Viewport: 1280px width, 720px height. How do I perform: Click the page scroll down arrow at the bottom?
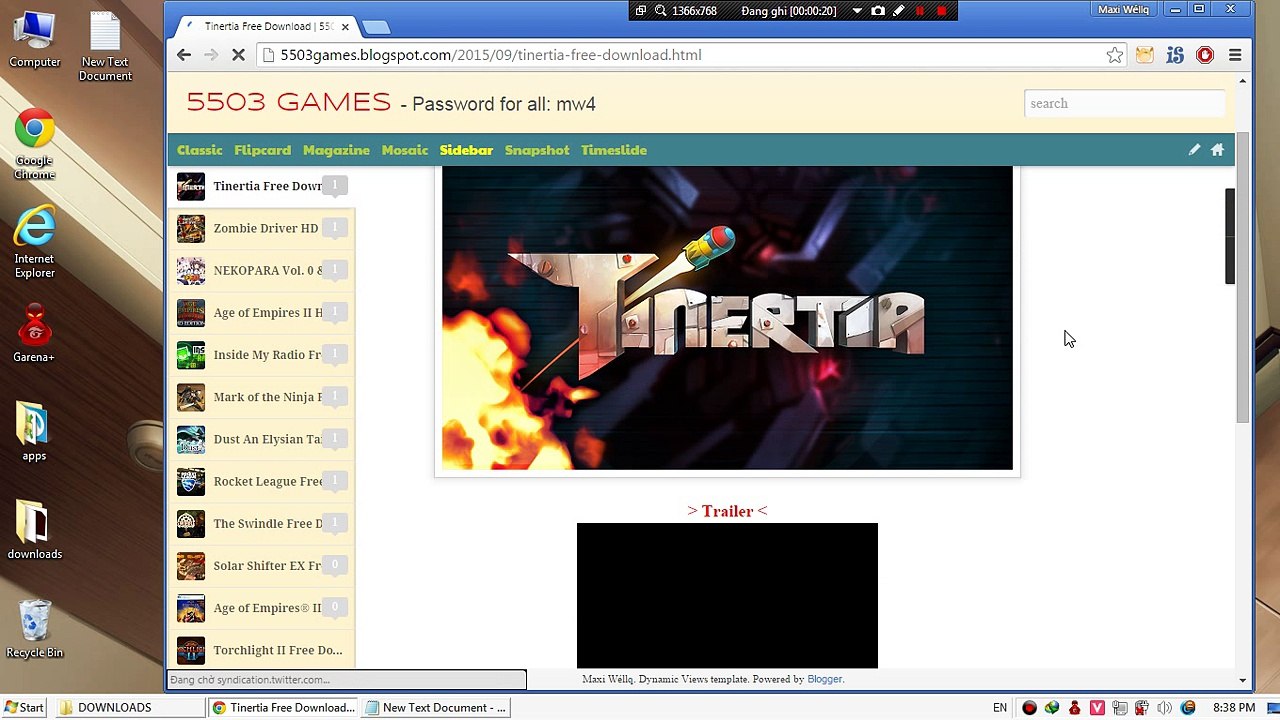1242,680
